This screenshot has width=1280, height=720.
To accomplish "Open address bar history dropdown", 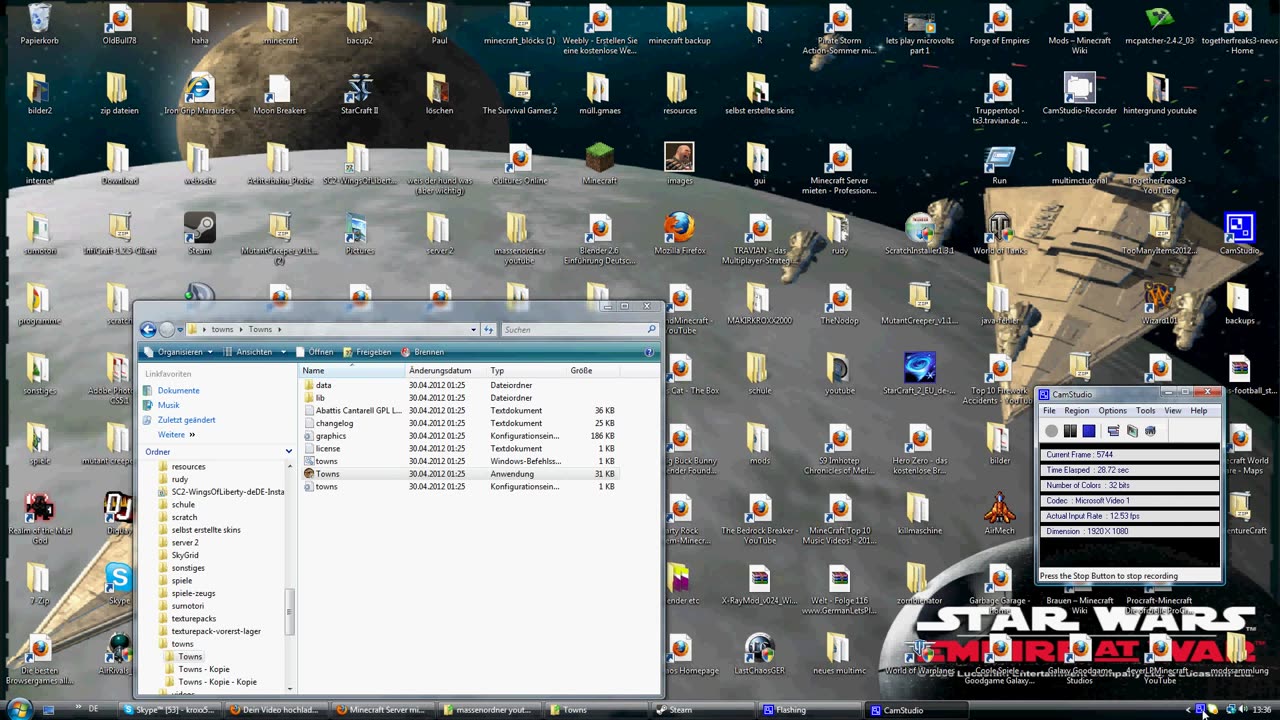I will pyautogui.click(x=474, y=329).
